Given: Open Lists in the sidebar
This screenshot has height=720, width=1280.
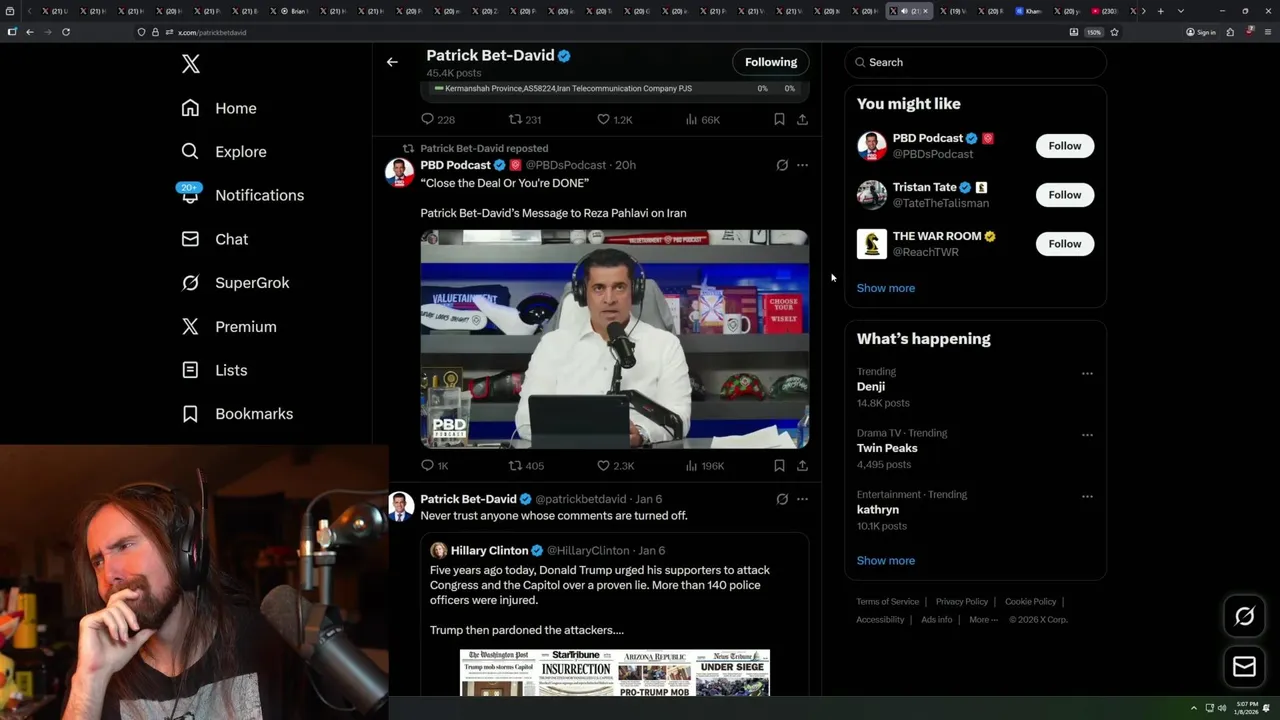Looking at the screenshot, I should (214, 370).
